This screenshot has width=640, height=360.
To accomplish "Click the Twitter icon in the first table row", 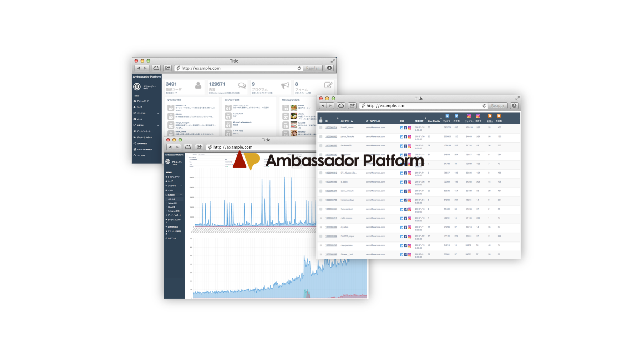I will coord(401,128).
